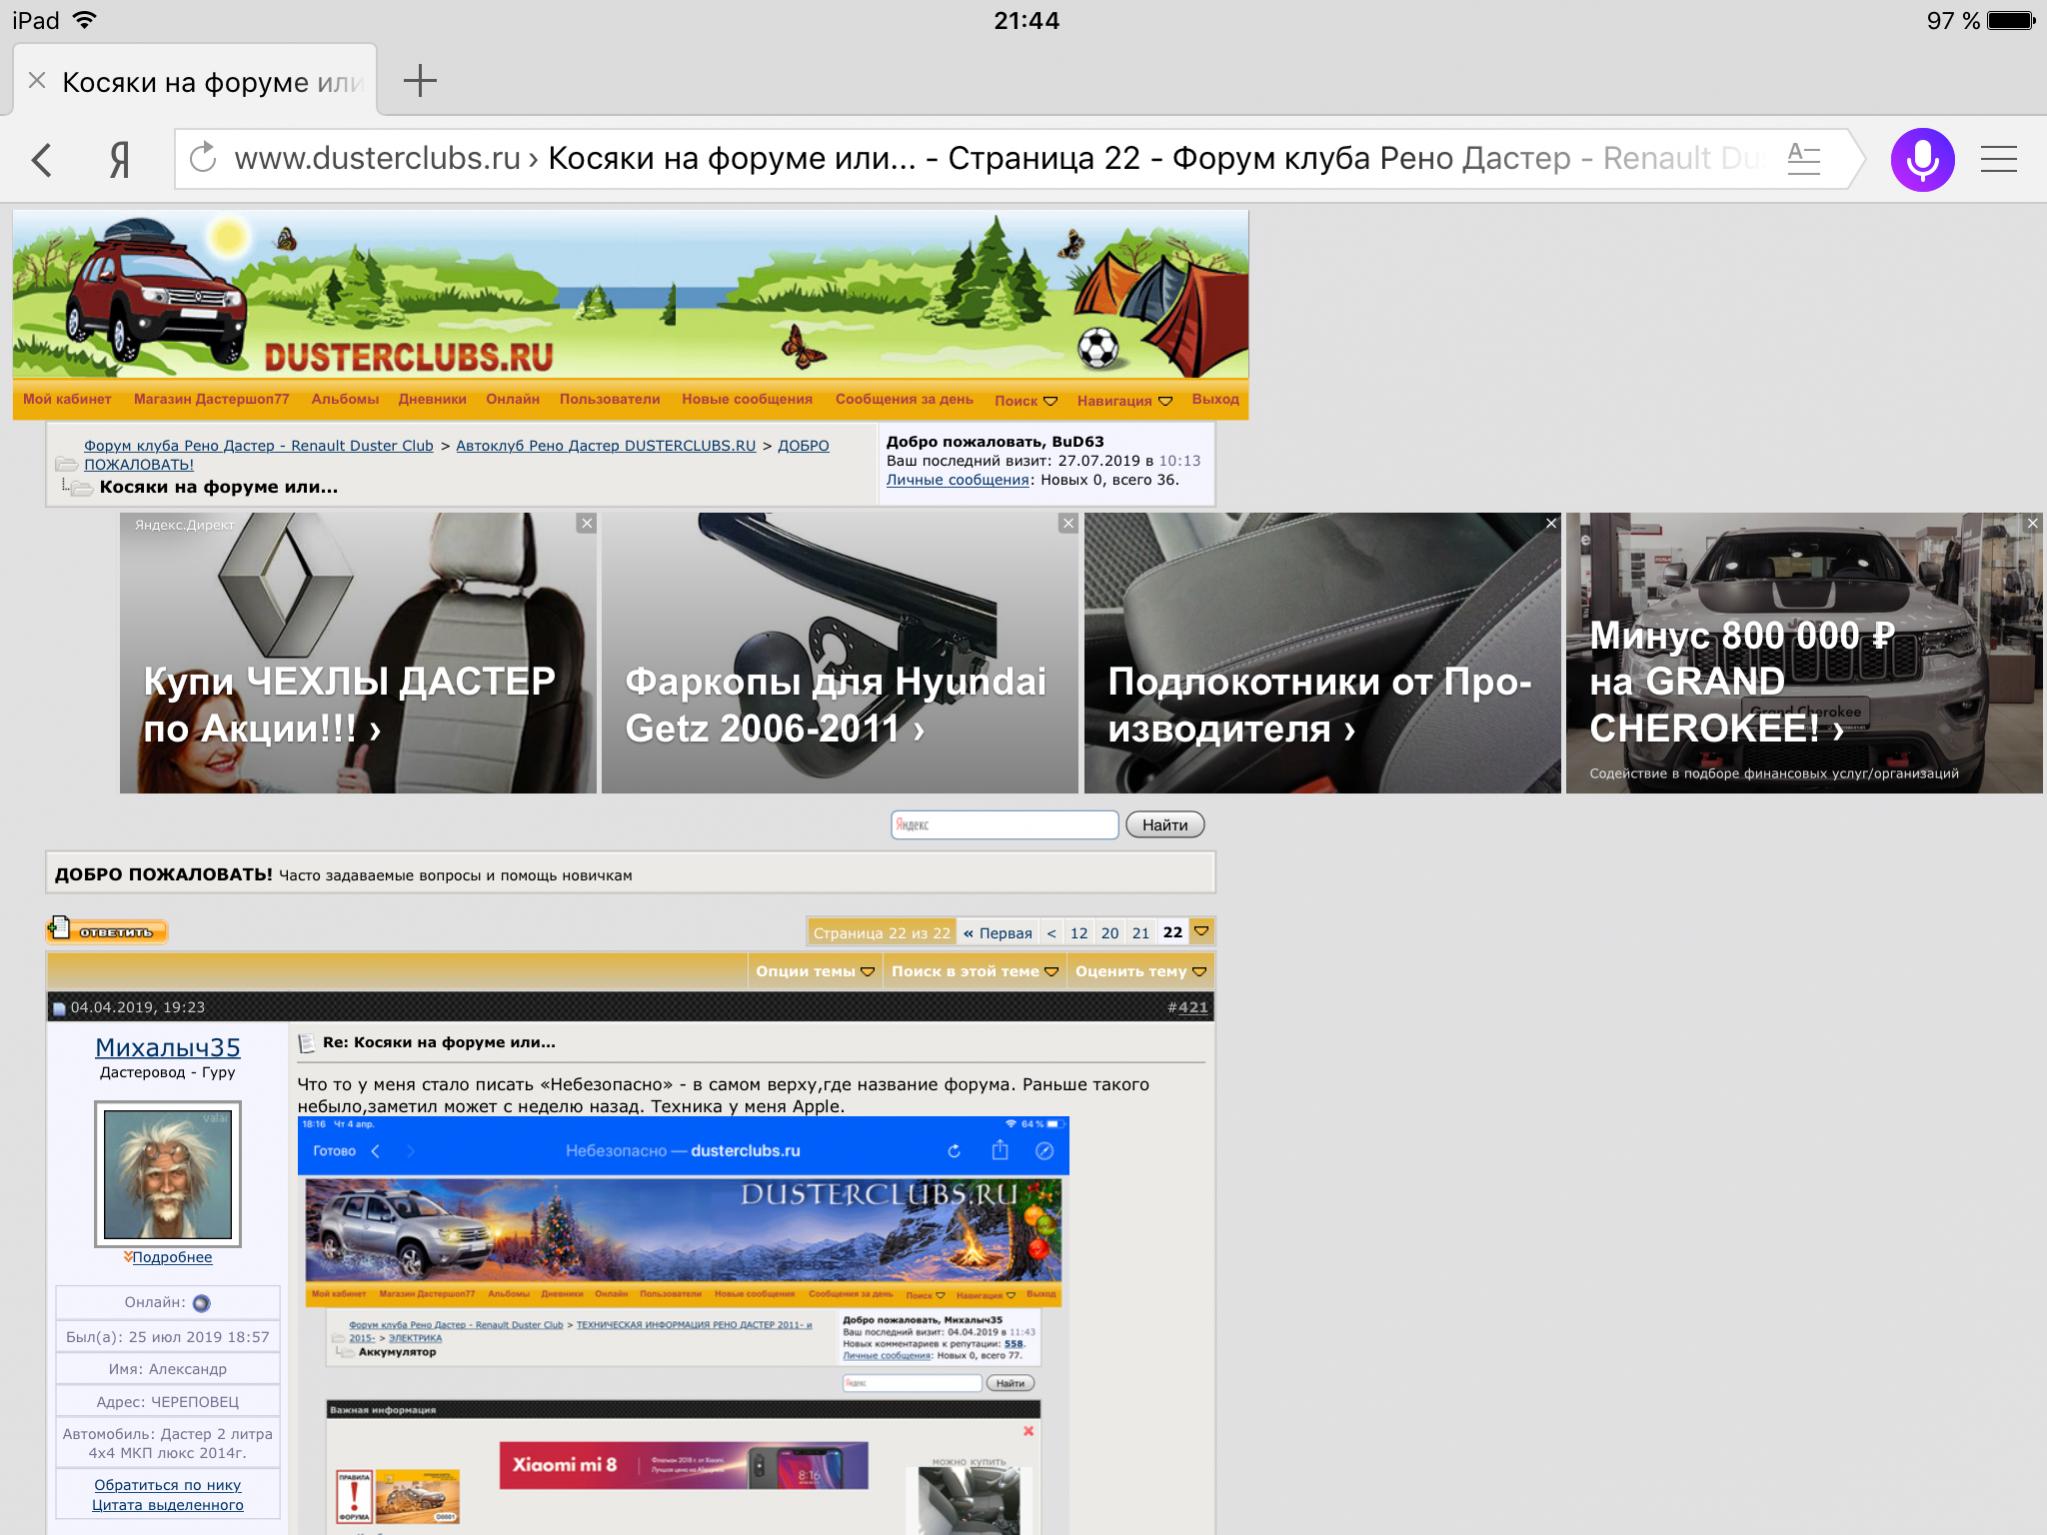Screen dimensions: 2047x1535
Task: Click the Ответить reply button
Action: 107,930
